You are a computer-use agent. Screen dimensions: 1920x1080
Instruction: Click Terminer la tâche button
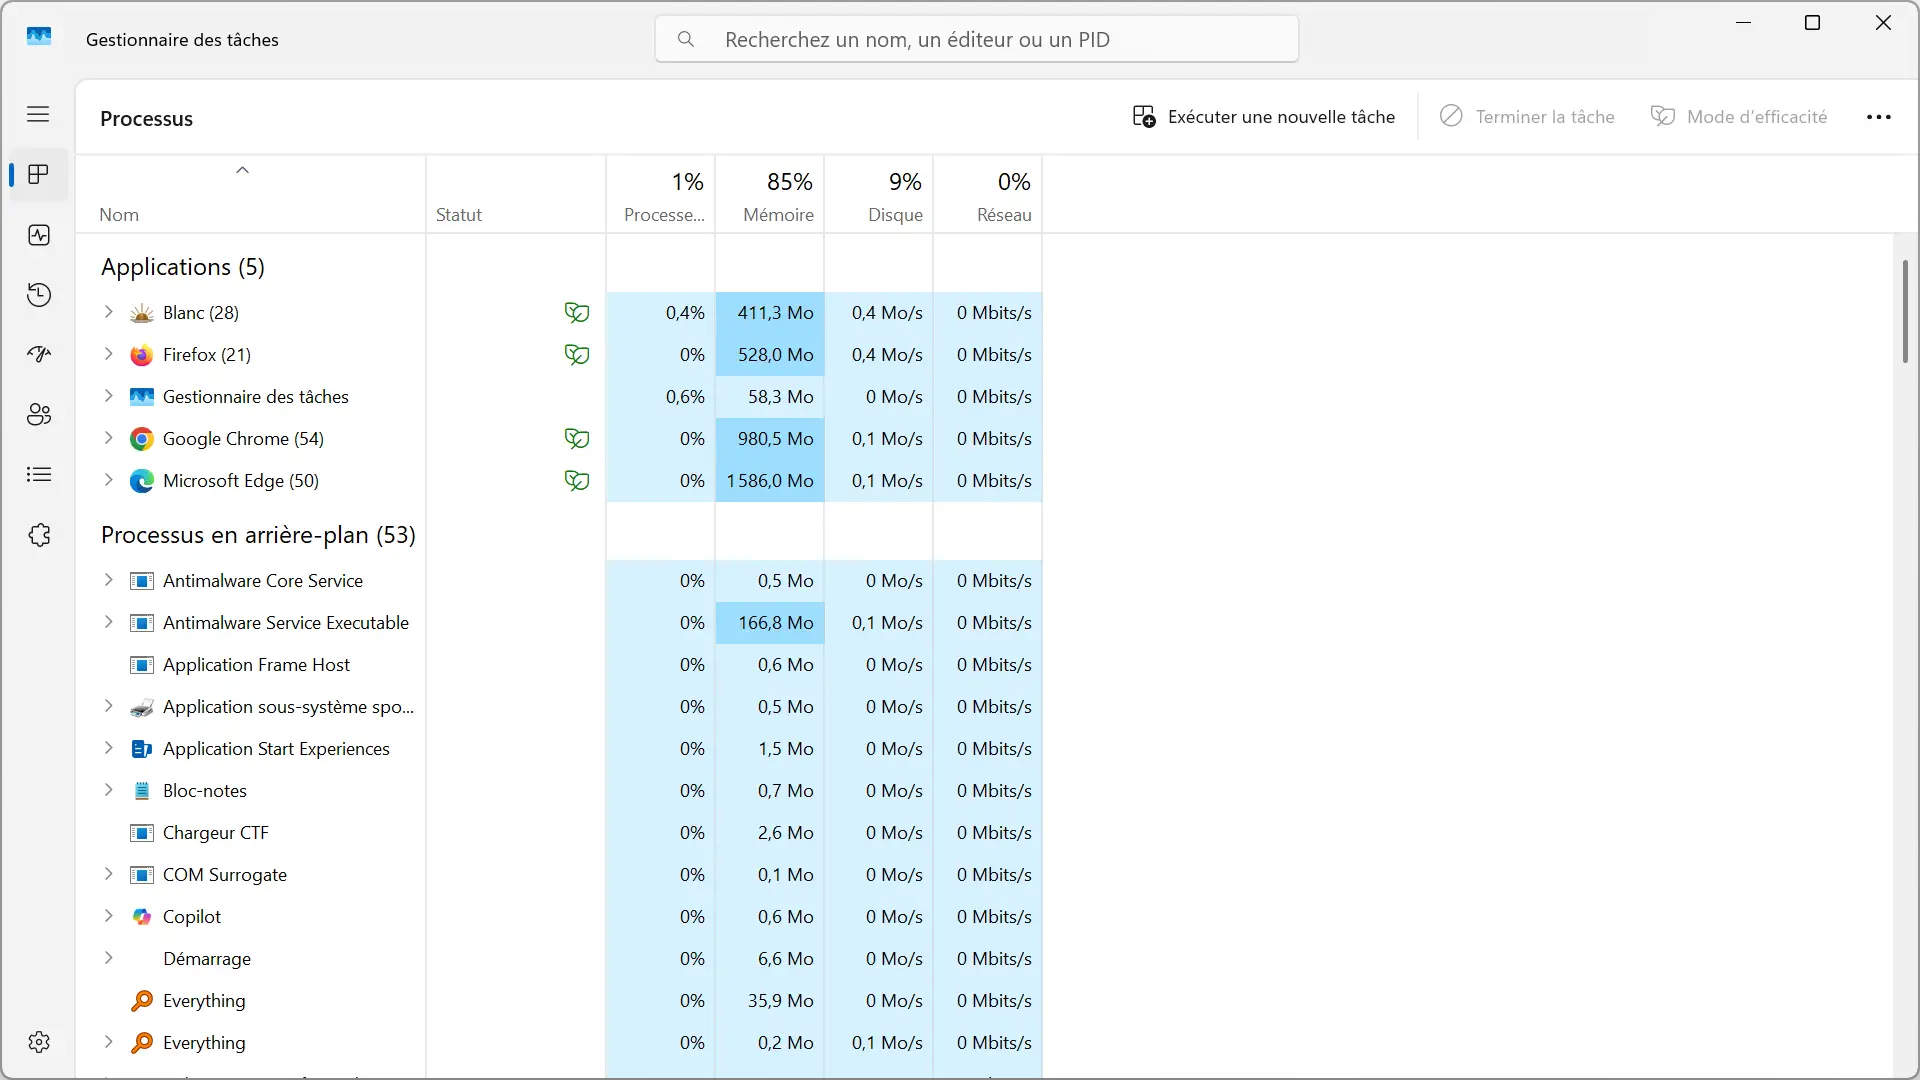1527,117
